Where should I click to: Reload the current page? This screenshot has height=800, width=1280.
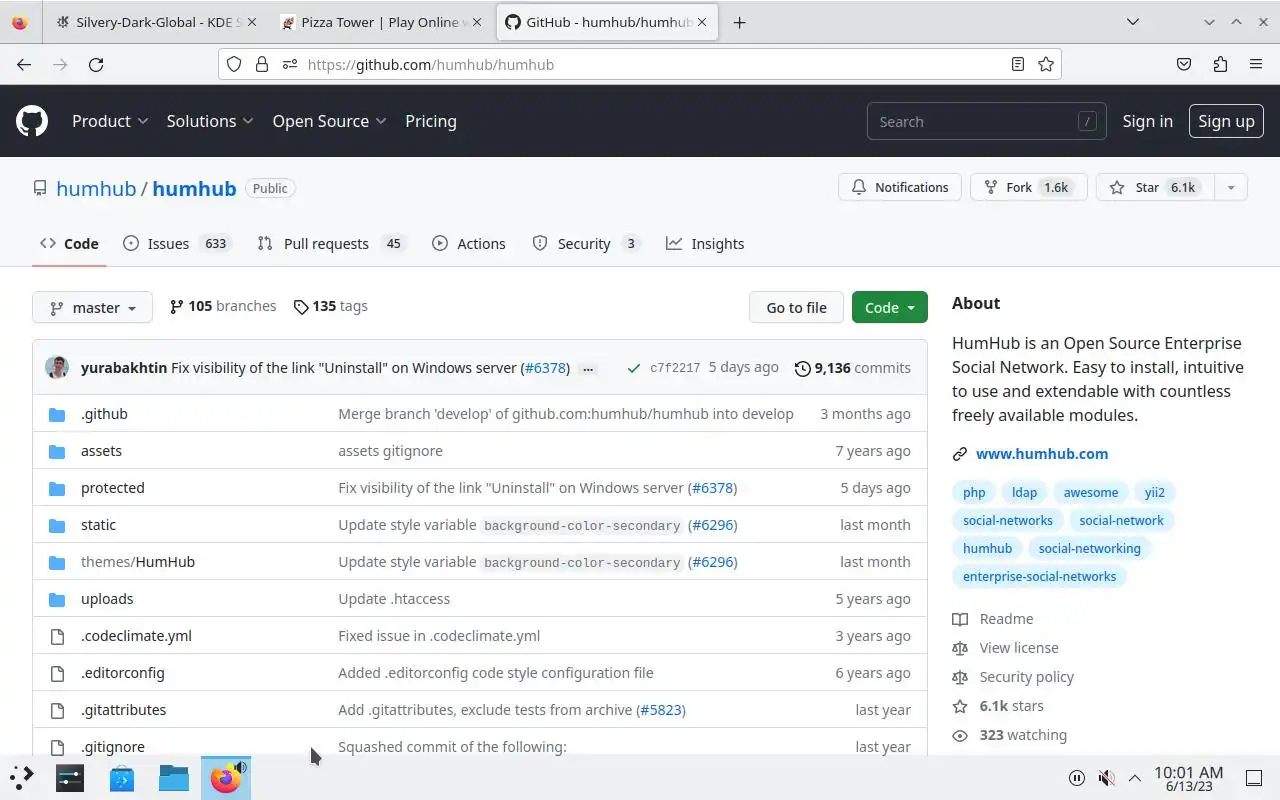96,64
